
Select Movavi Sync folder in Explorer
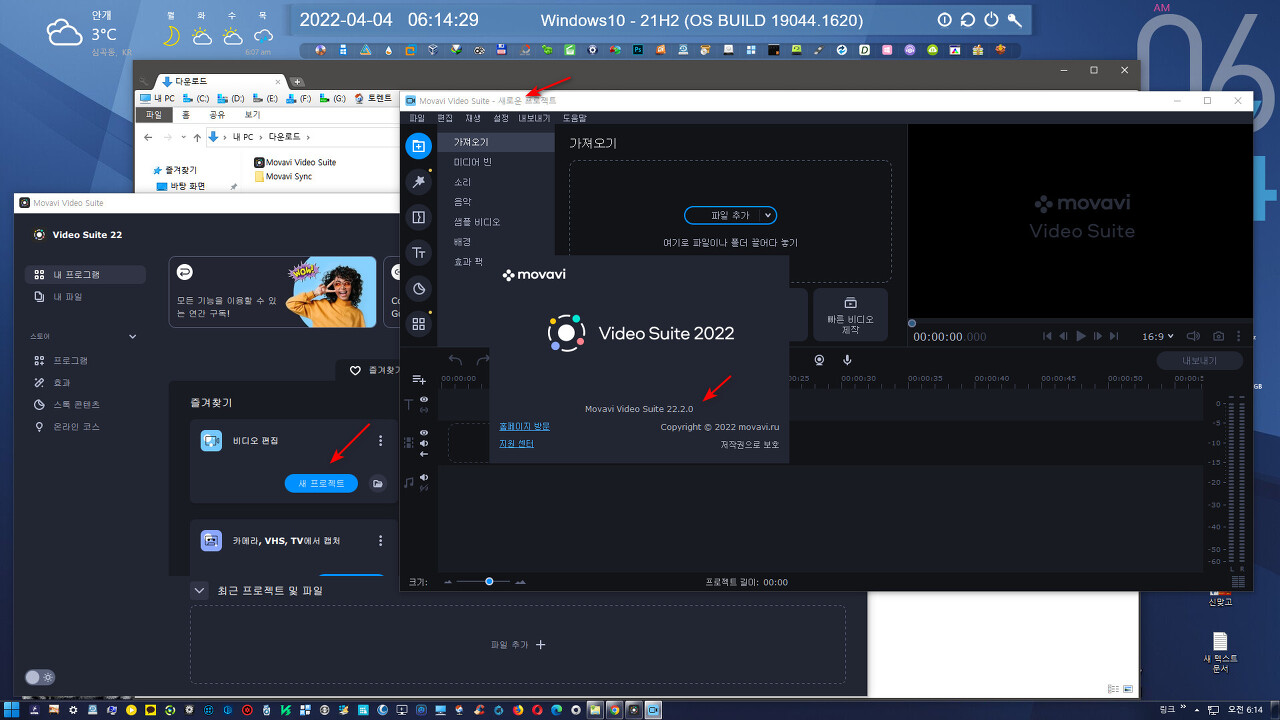(x=283, y=176)
